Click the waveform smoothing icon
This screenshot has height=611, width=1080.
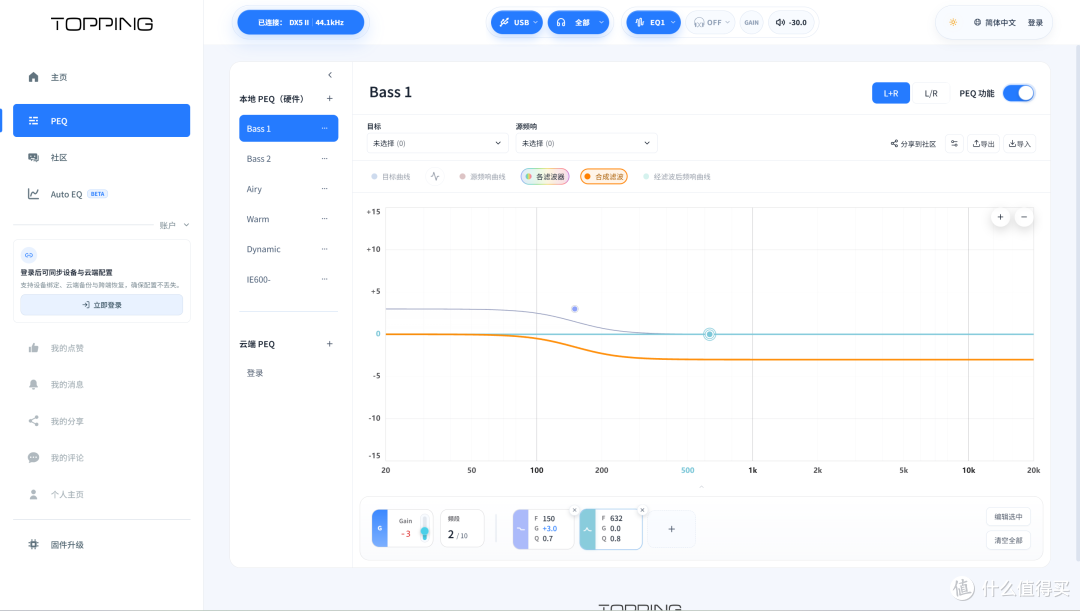[x=435, y=176]
